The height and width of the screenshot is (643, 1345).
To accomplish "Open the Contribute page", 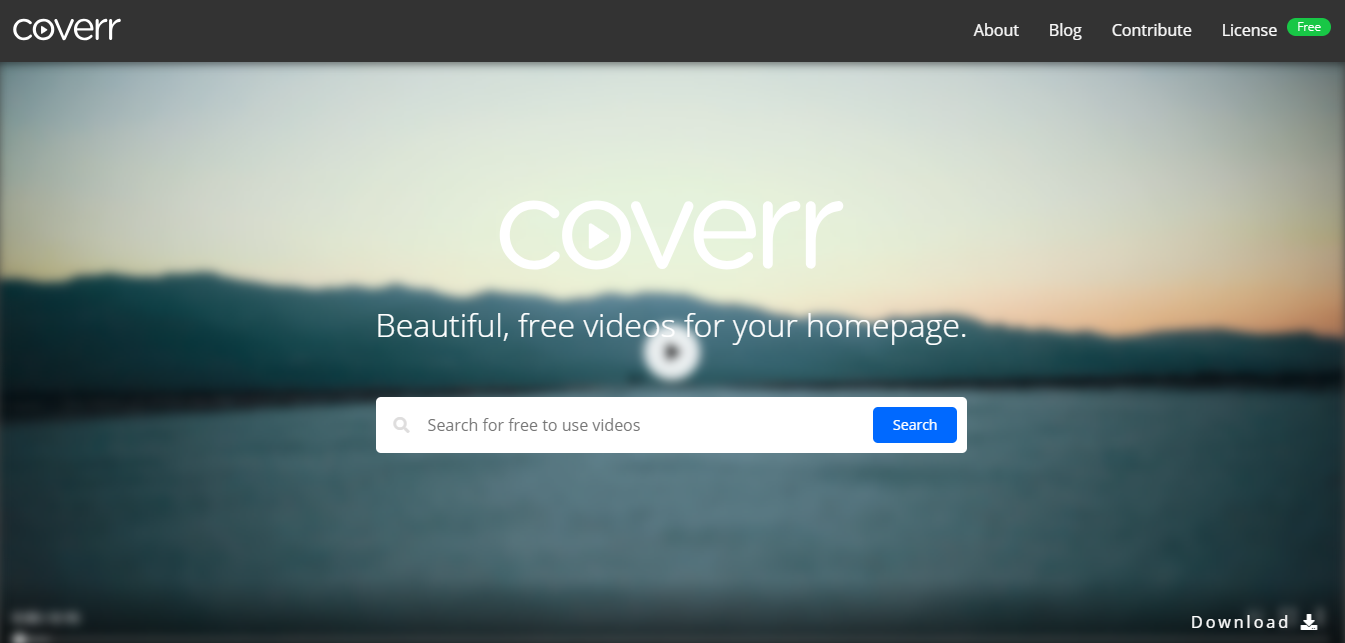I will tap(1151, 30).
